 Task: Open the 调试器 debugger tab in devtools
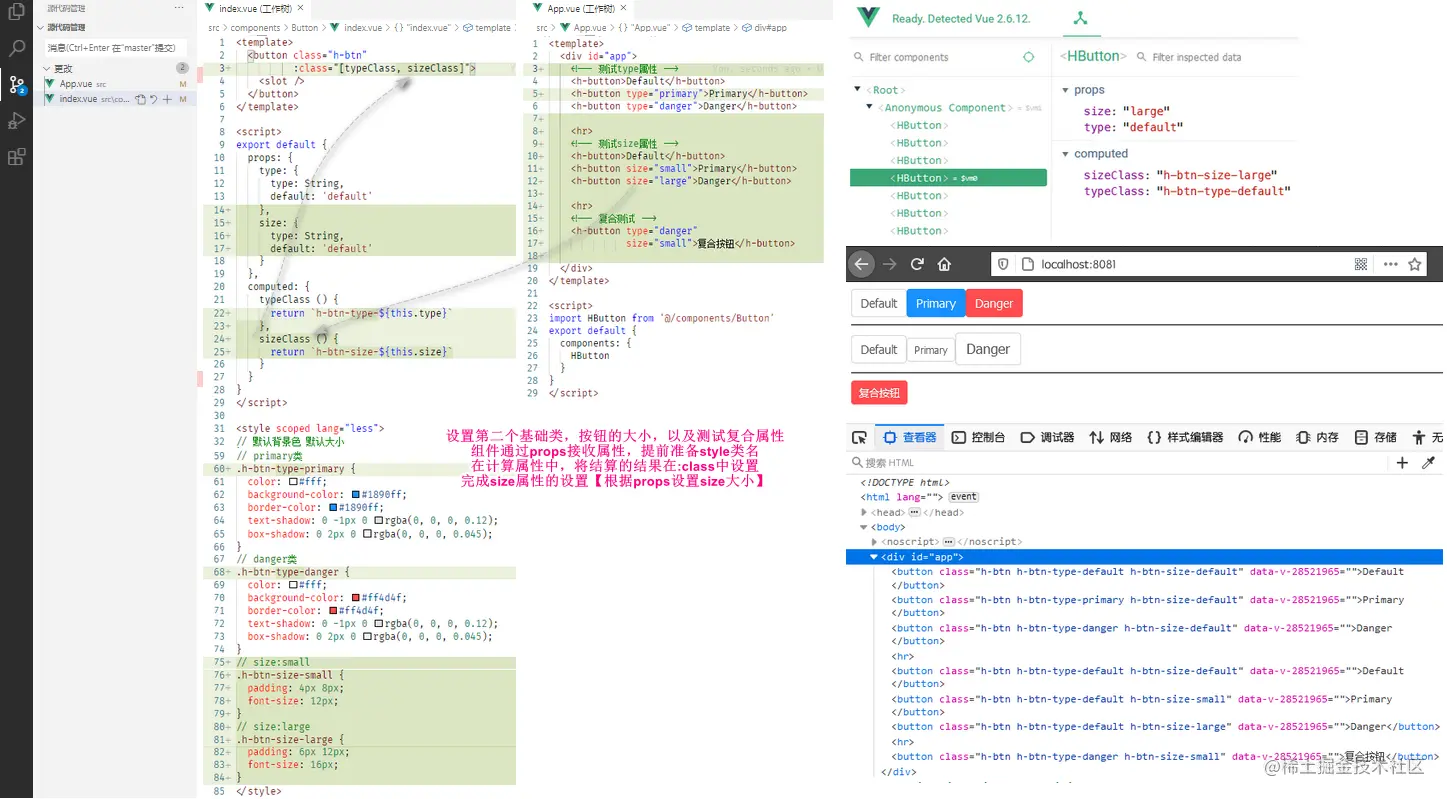(x=1047, y=437)
